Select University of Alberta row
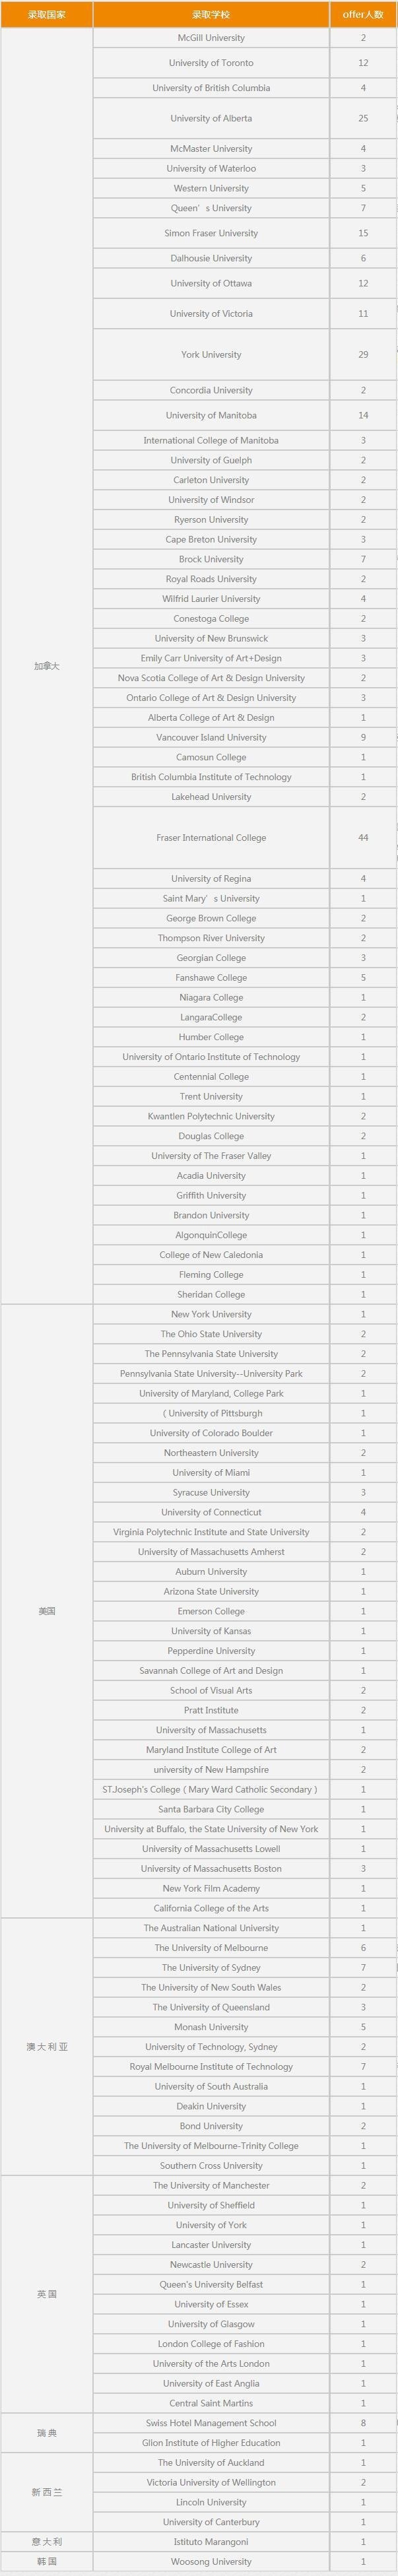The image size is (398, 2576). (211, 118)
